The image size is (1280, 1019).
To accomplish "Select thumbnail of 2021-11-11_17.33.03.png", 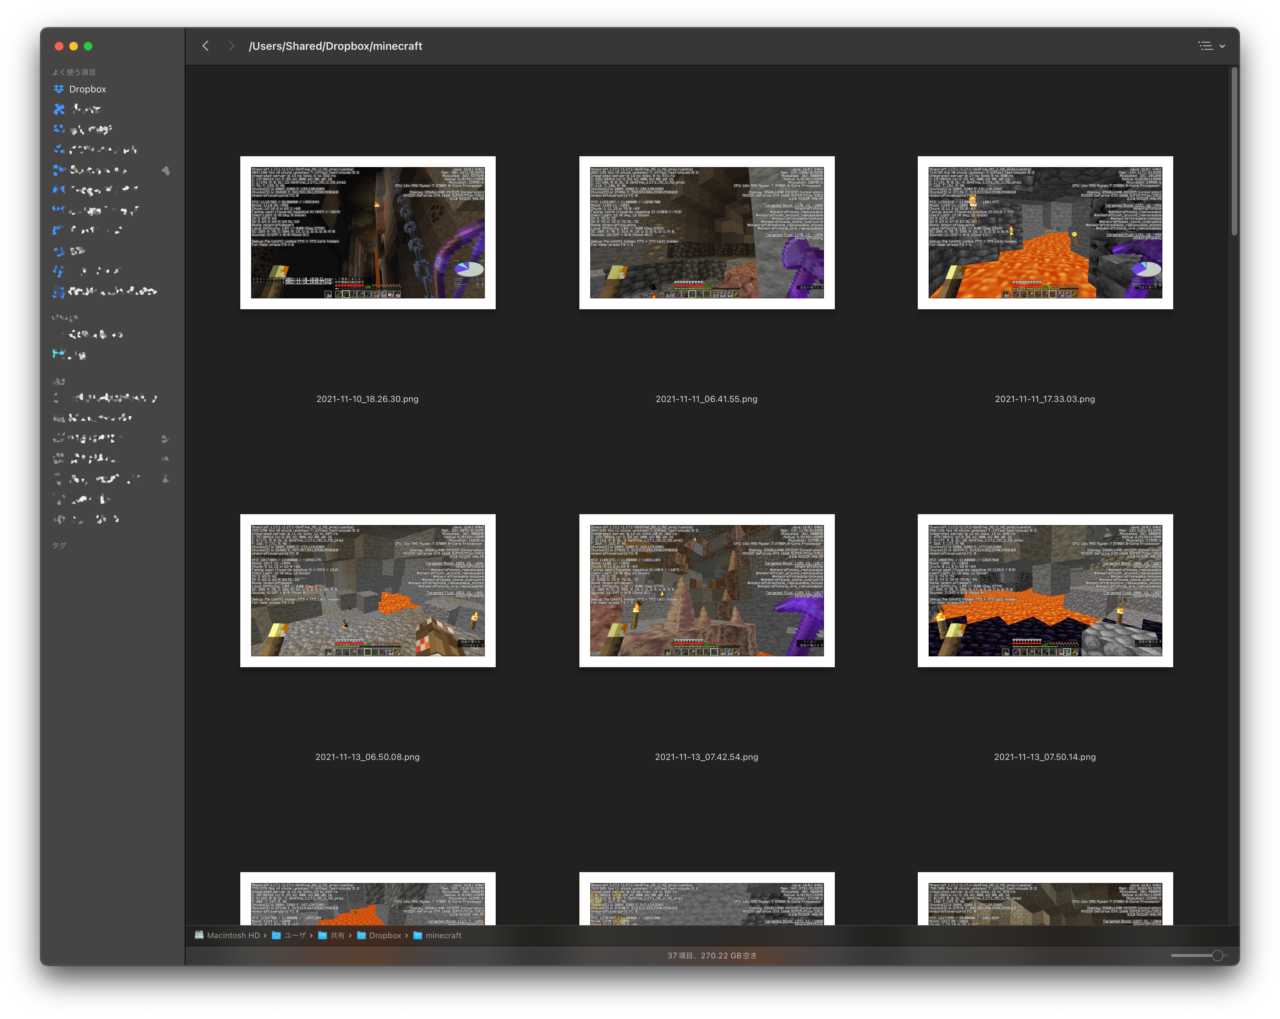I will [x=1045, y=233].
